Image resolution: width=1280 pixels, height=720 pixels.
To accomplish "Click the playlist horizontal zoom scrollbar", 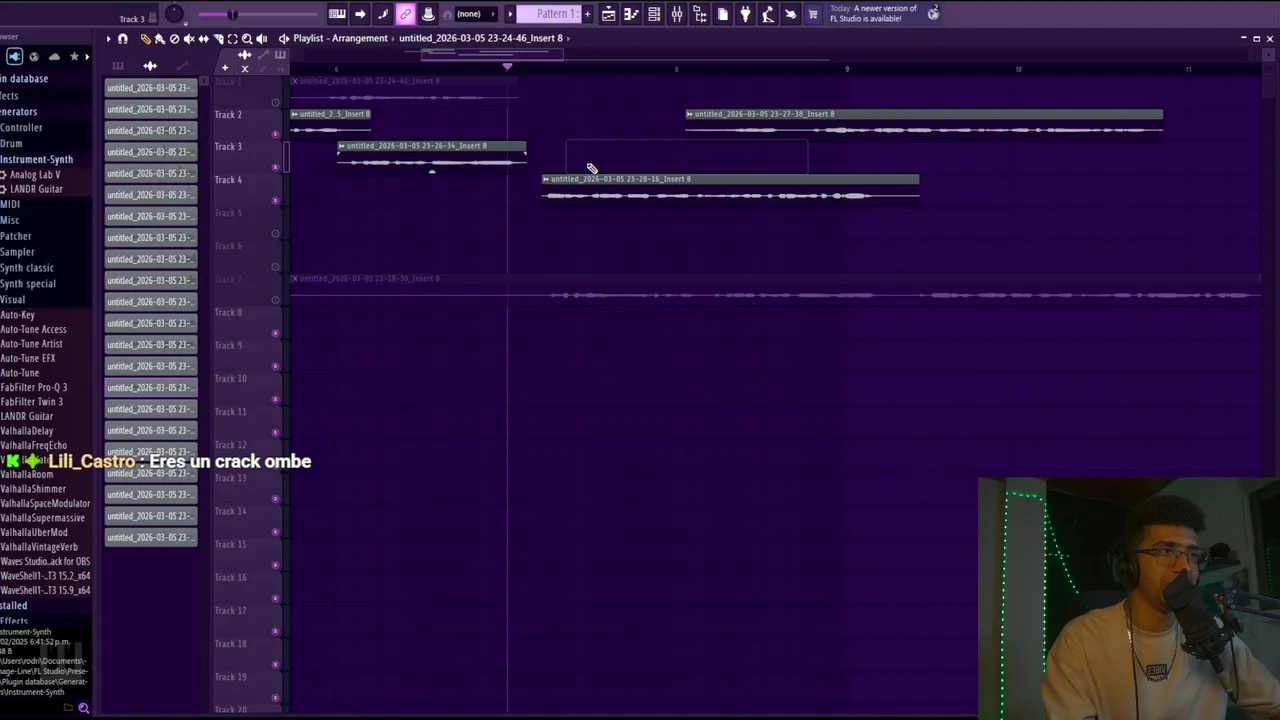I will coord(492,54).
